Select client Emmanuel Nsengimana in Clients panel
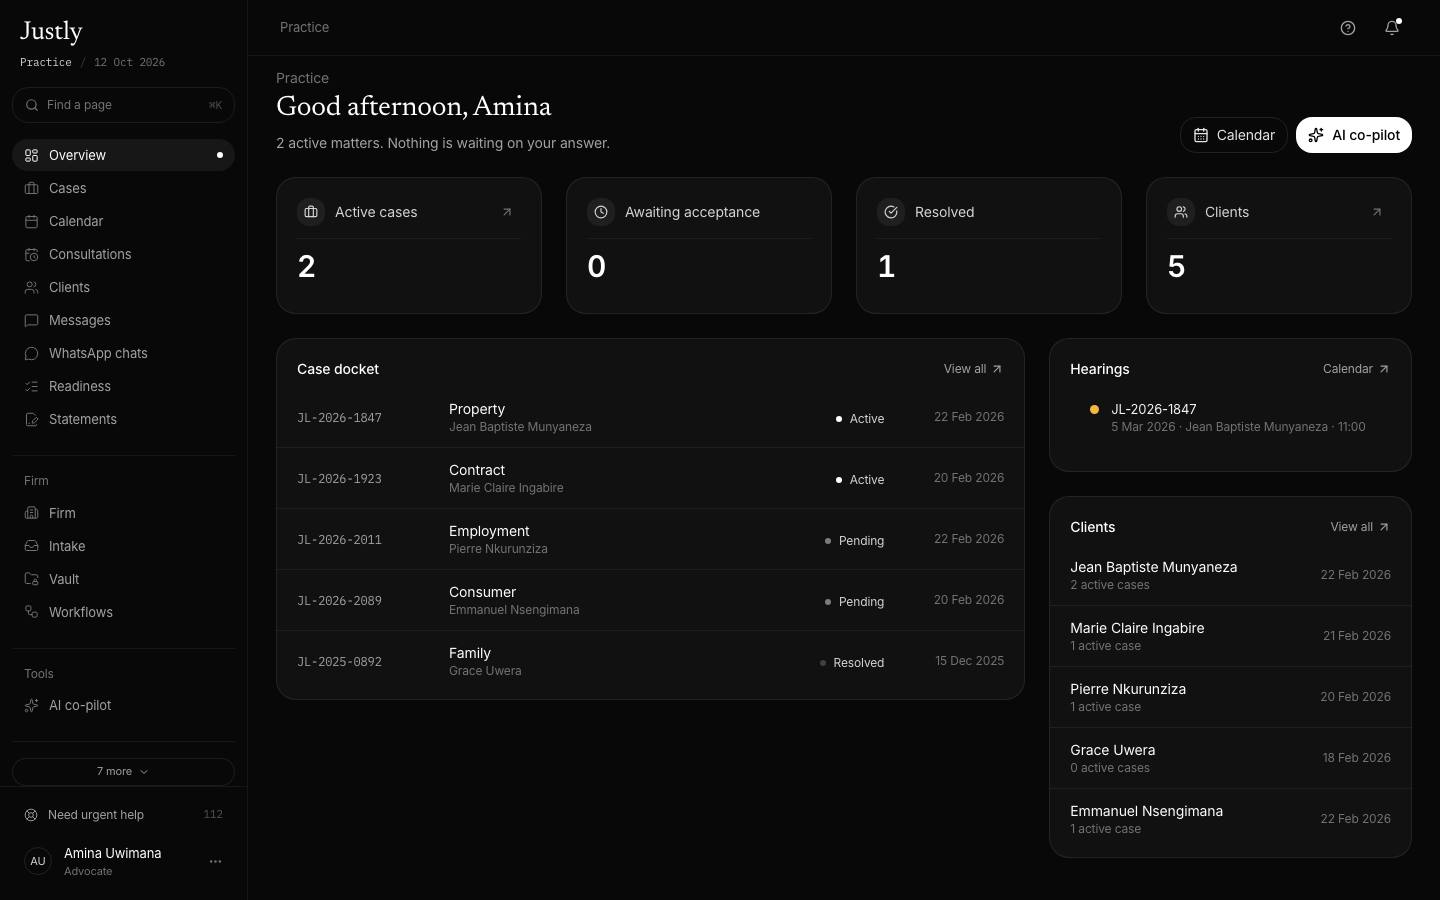 pyautogui.click(x=1230, y=819)
